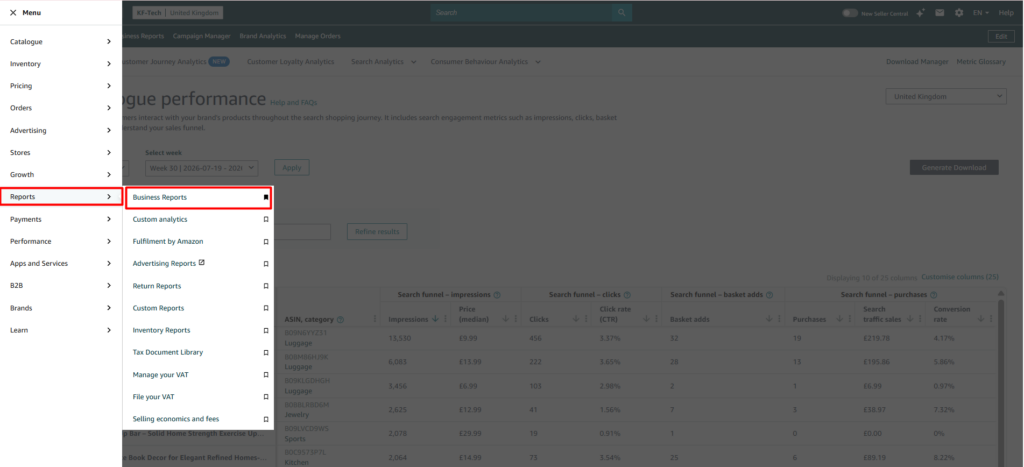
Task: Open Brand Analytics in top navigation
Action: tap(263, 36)
